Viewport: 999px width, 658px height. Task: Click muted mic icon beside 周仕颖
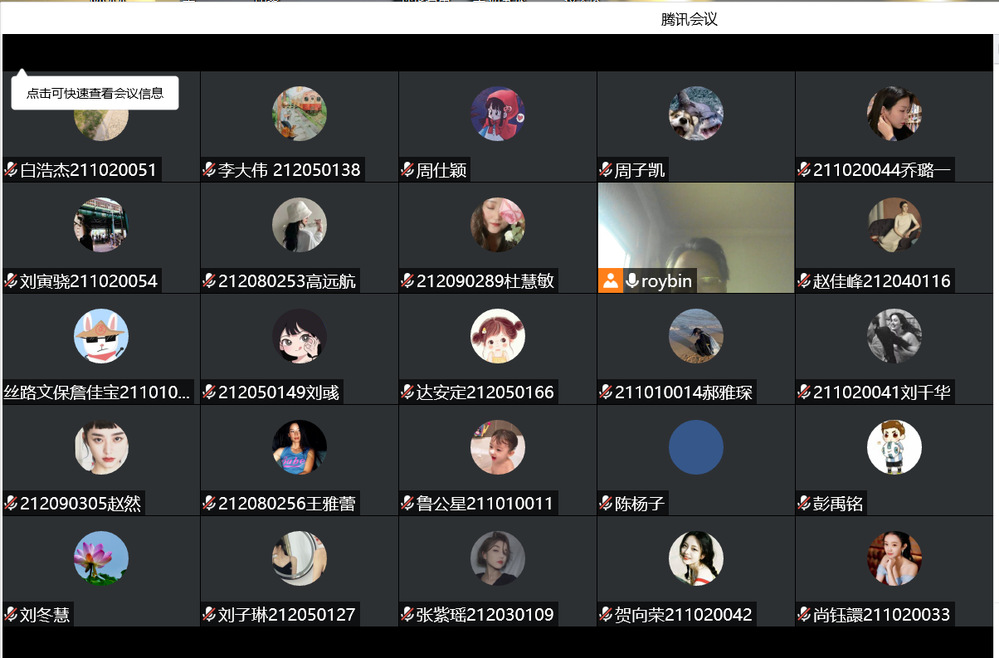[x=407, y=170]
